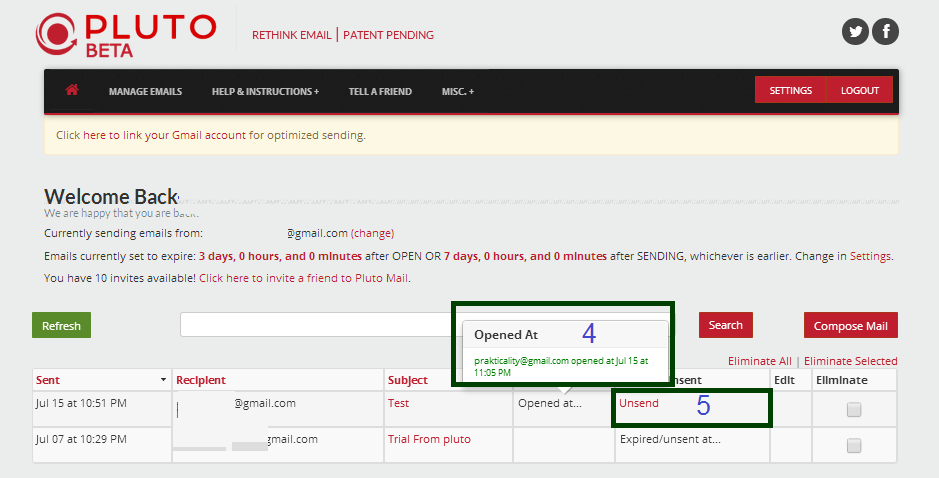Click 'Opened at...' cell in Test row
This screenshot has height=478, width=939.
[550, 403]
